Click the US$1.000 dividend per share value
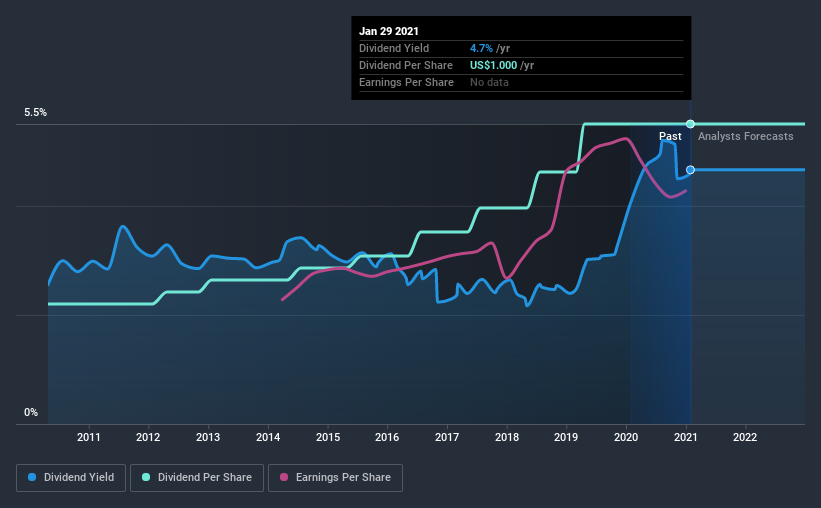The width and height of the screenshot is (821, 508). click(x=493, y=65)
